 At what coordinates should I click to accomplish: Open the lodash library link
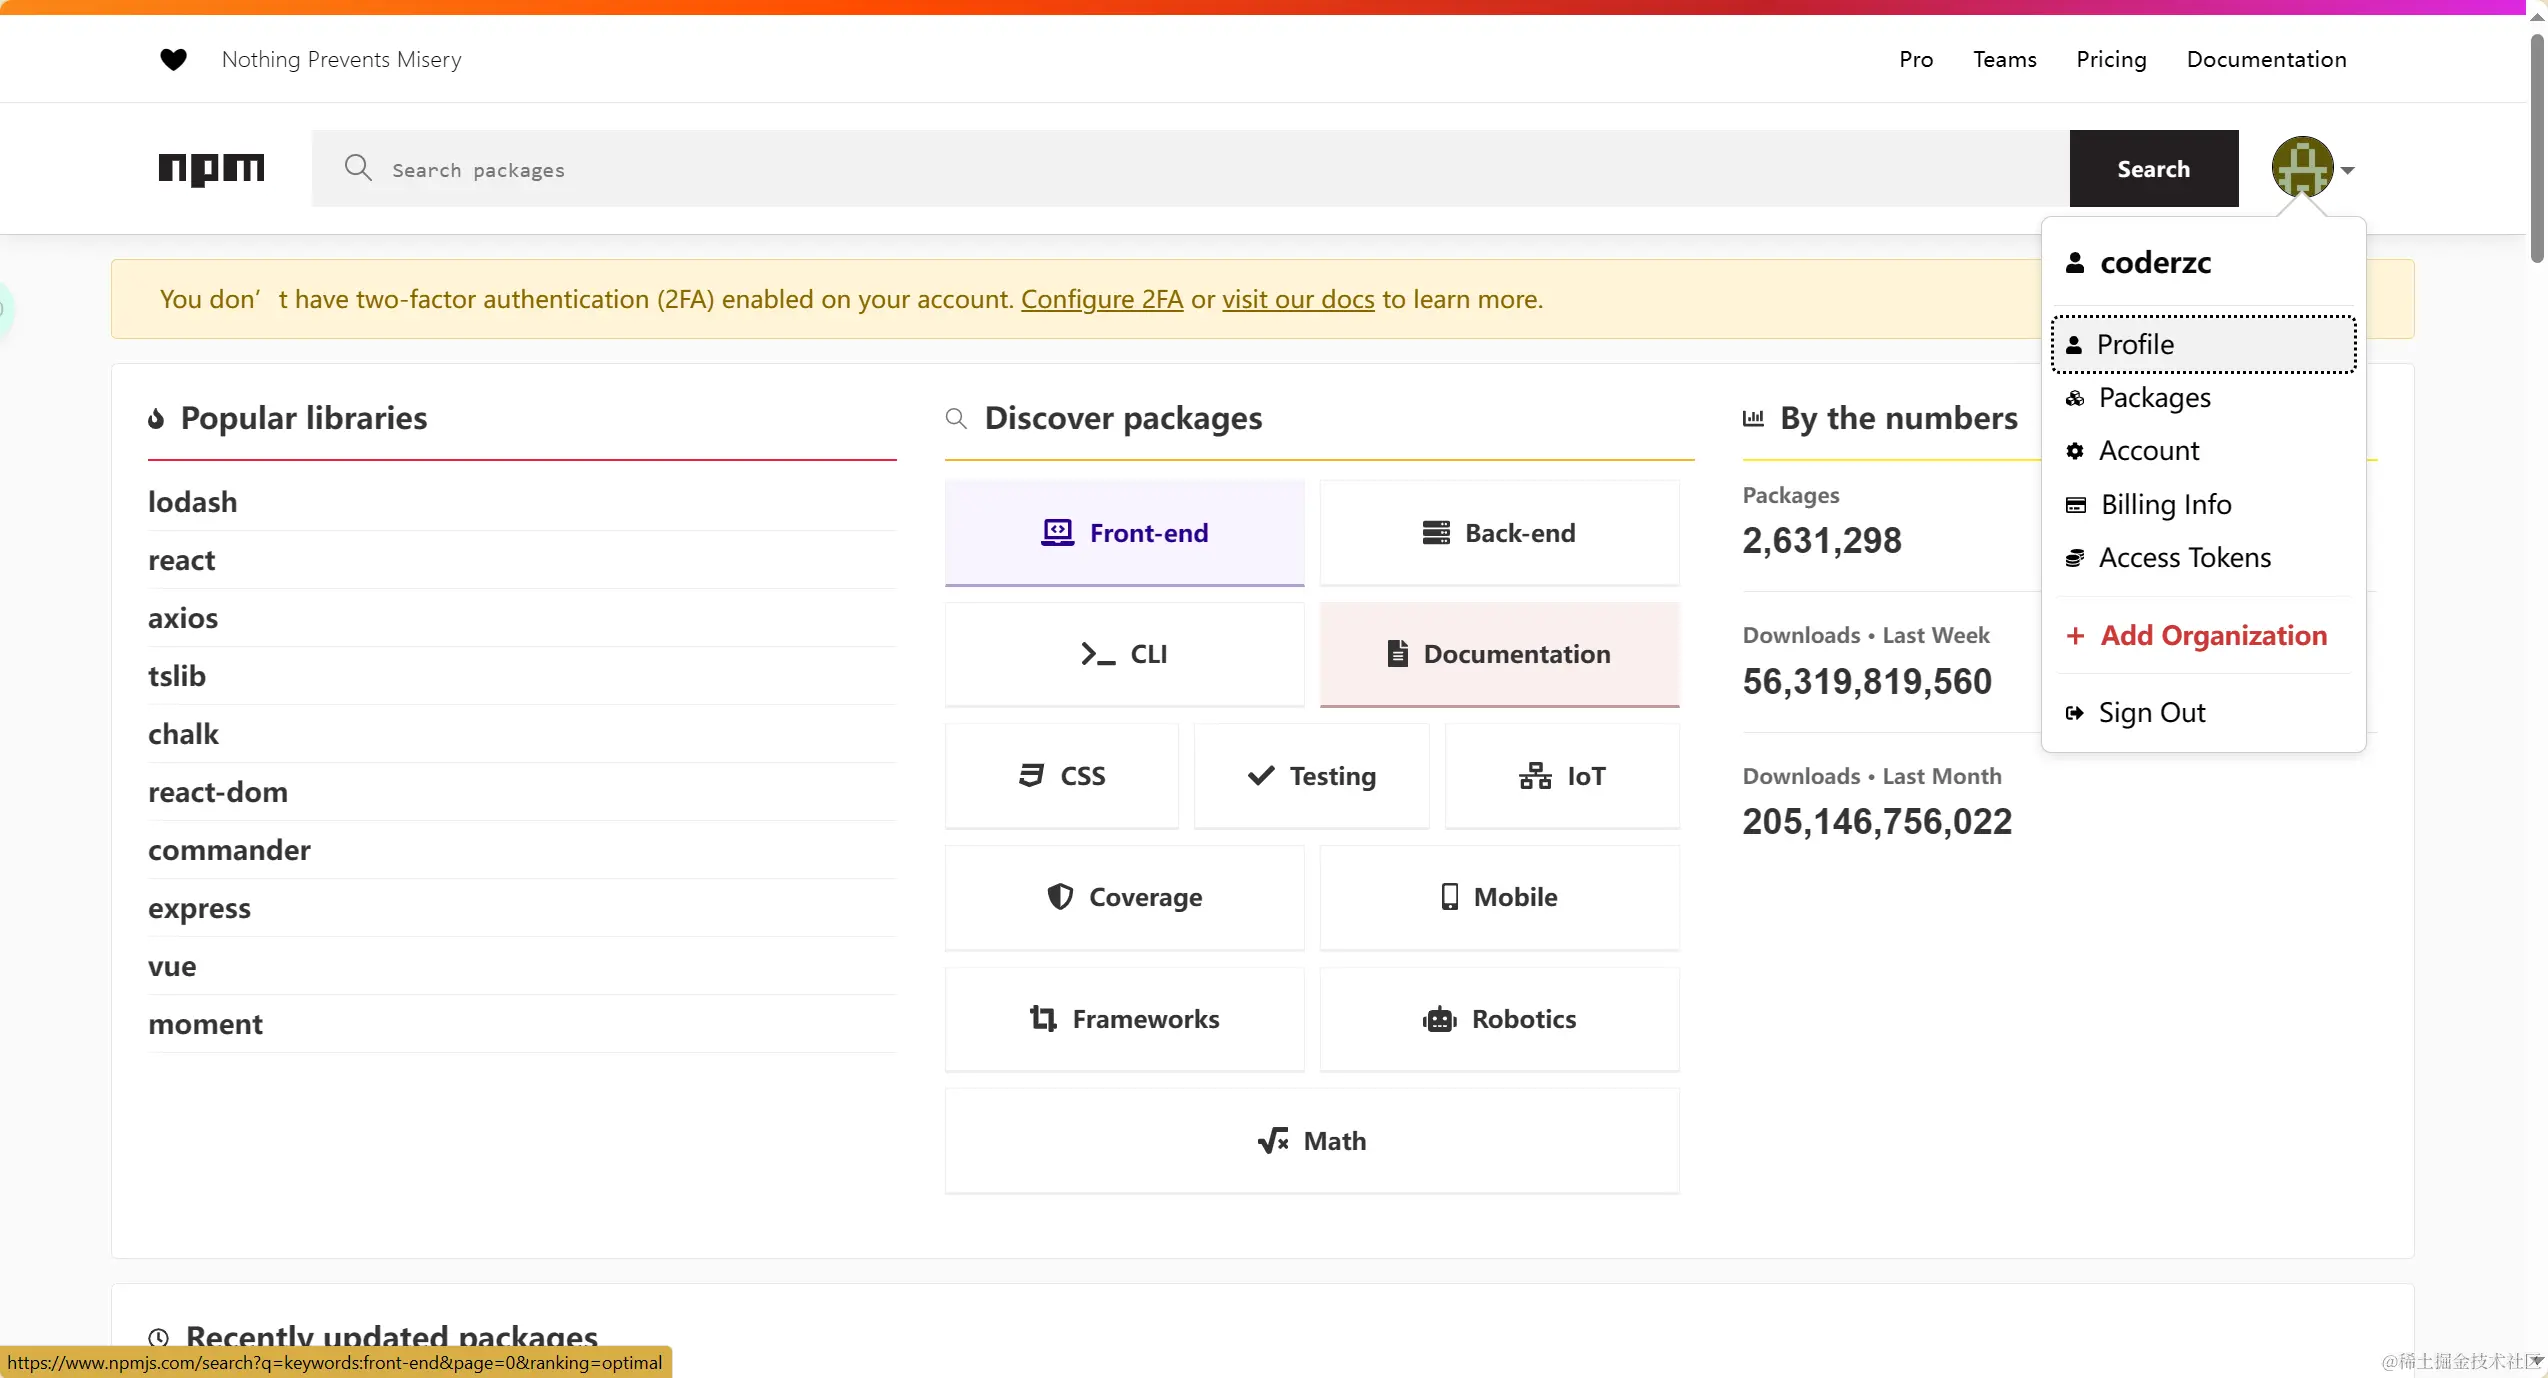pos(192,502)
